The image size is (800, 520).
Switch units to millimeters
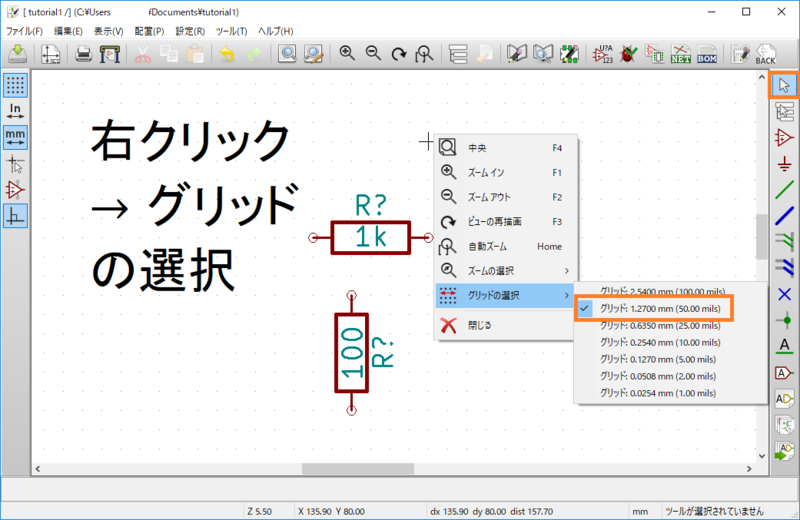pyautogui.click(x=15, y=137)
